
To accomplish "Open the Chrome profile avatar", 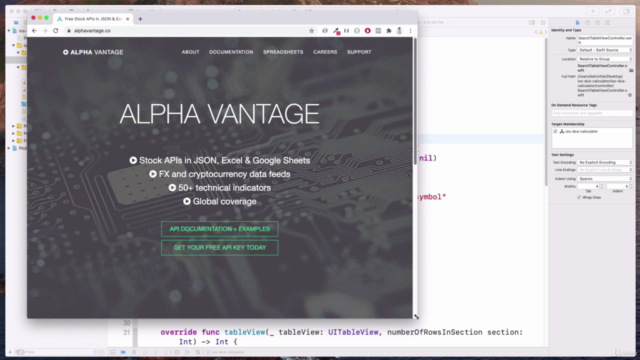I will click(x=400, y=31).
